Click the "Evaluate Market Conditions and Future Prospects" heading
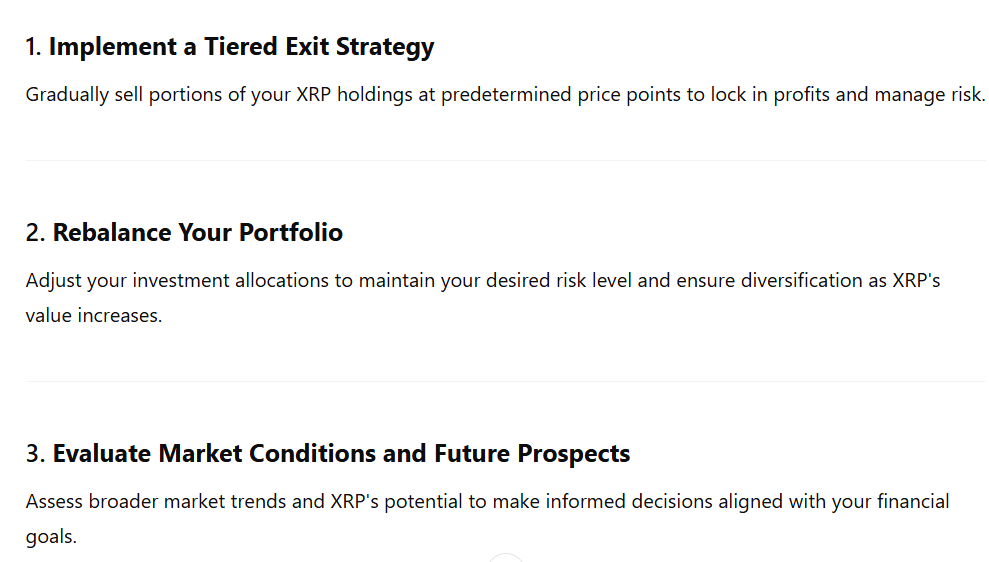The height and width of the screenshot is (562, 989). [341, 453]
